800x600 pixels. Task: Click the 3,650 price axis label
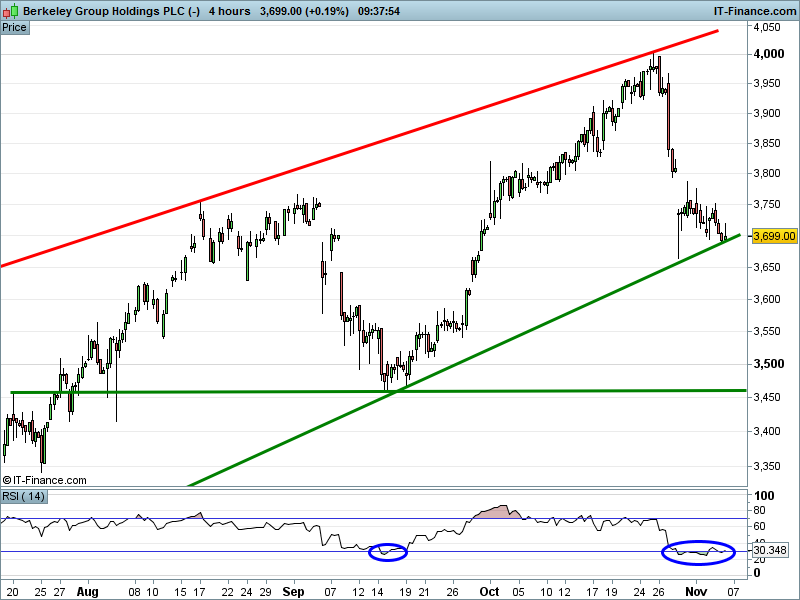coord(767,267)
